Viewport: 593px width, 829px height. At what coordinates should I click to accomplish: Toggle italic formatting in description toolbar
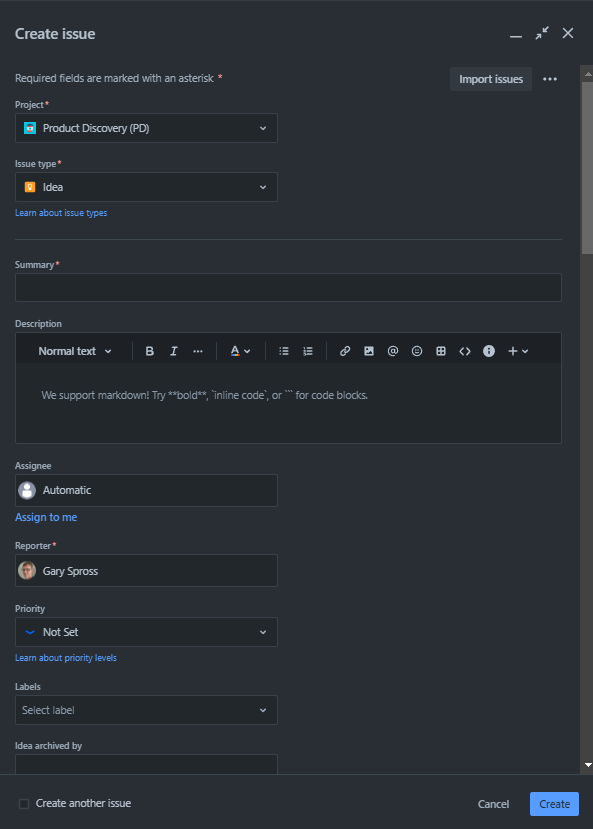tap(173, 351)
